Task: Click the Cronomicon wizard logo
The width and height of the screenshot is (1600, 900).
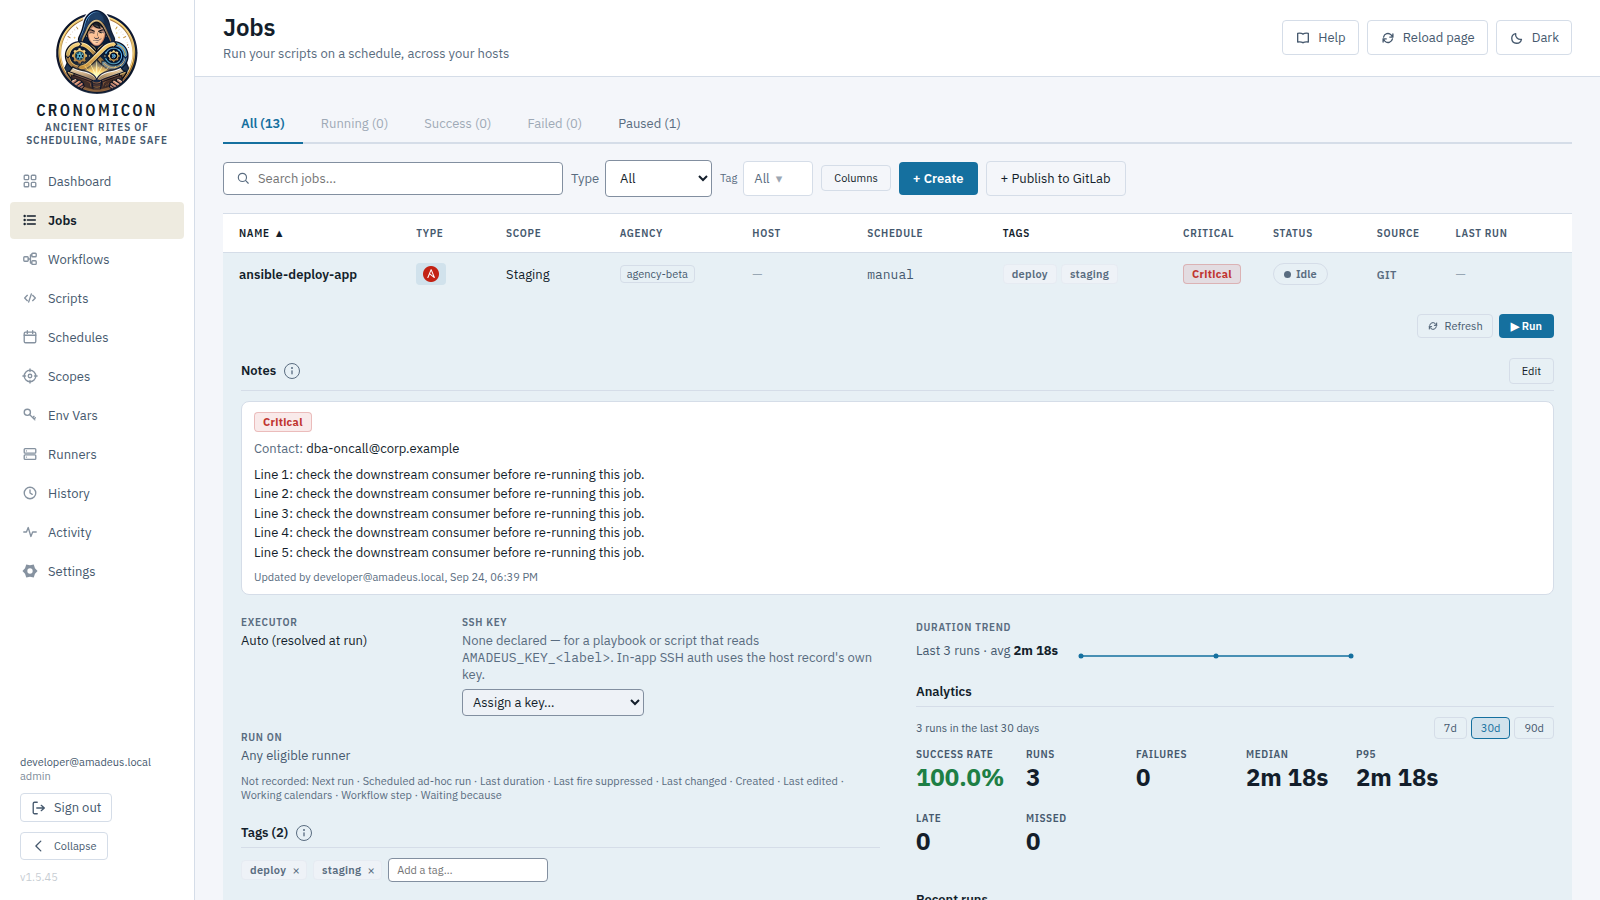Action: [x=97, y=52]
